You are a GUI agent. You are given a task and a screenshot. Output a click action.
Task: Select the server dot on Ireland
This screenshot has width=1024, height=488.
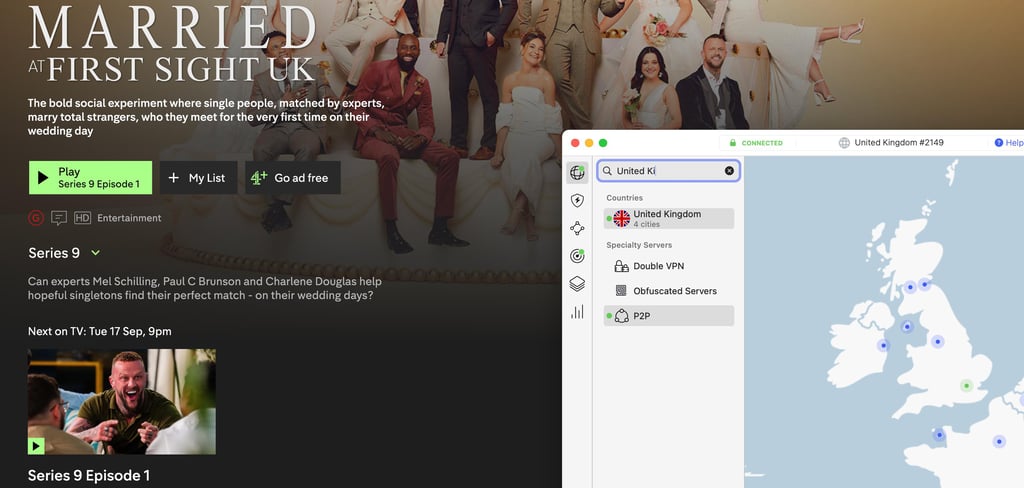tap(883, 345)
